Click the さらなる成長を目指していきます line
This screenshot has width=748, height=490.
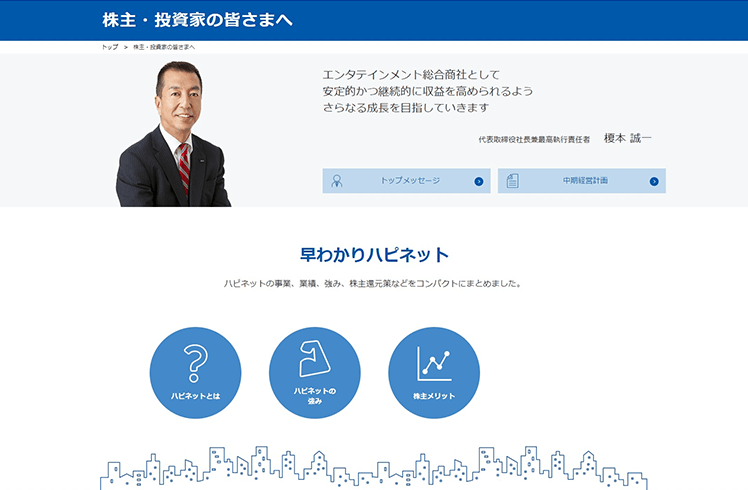pyautogui.click(x=406, y=108)
